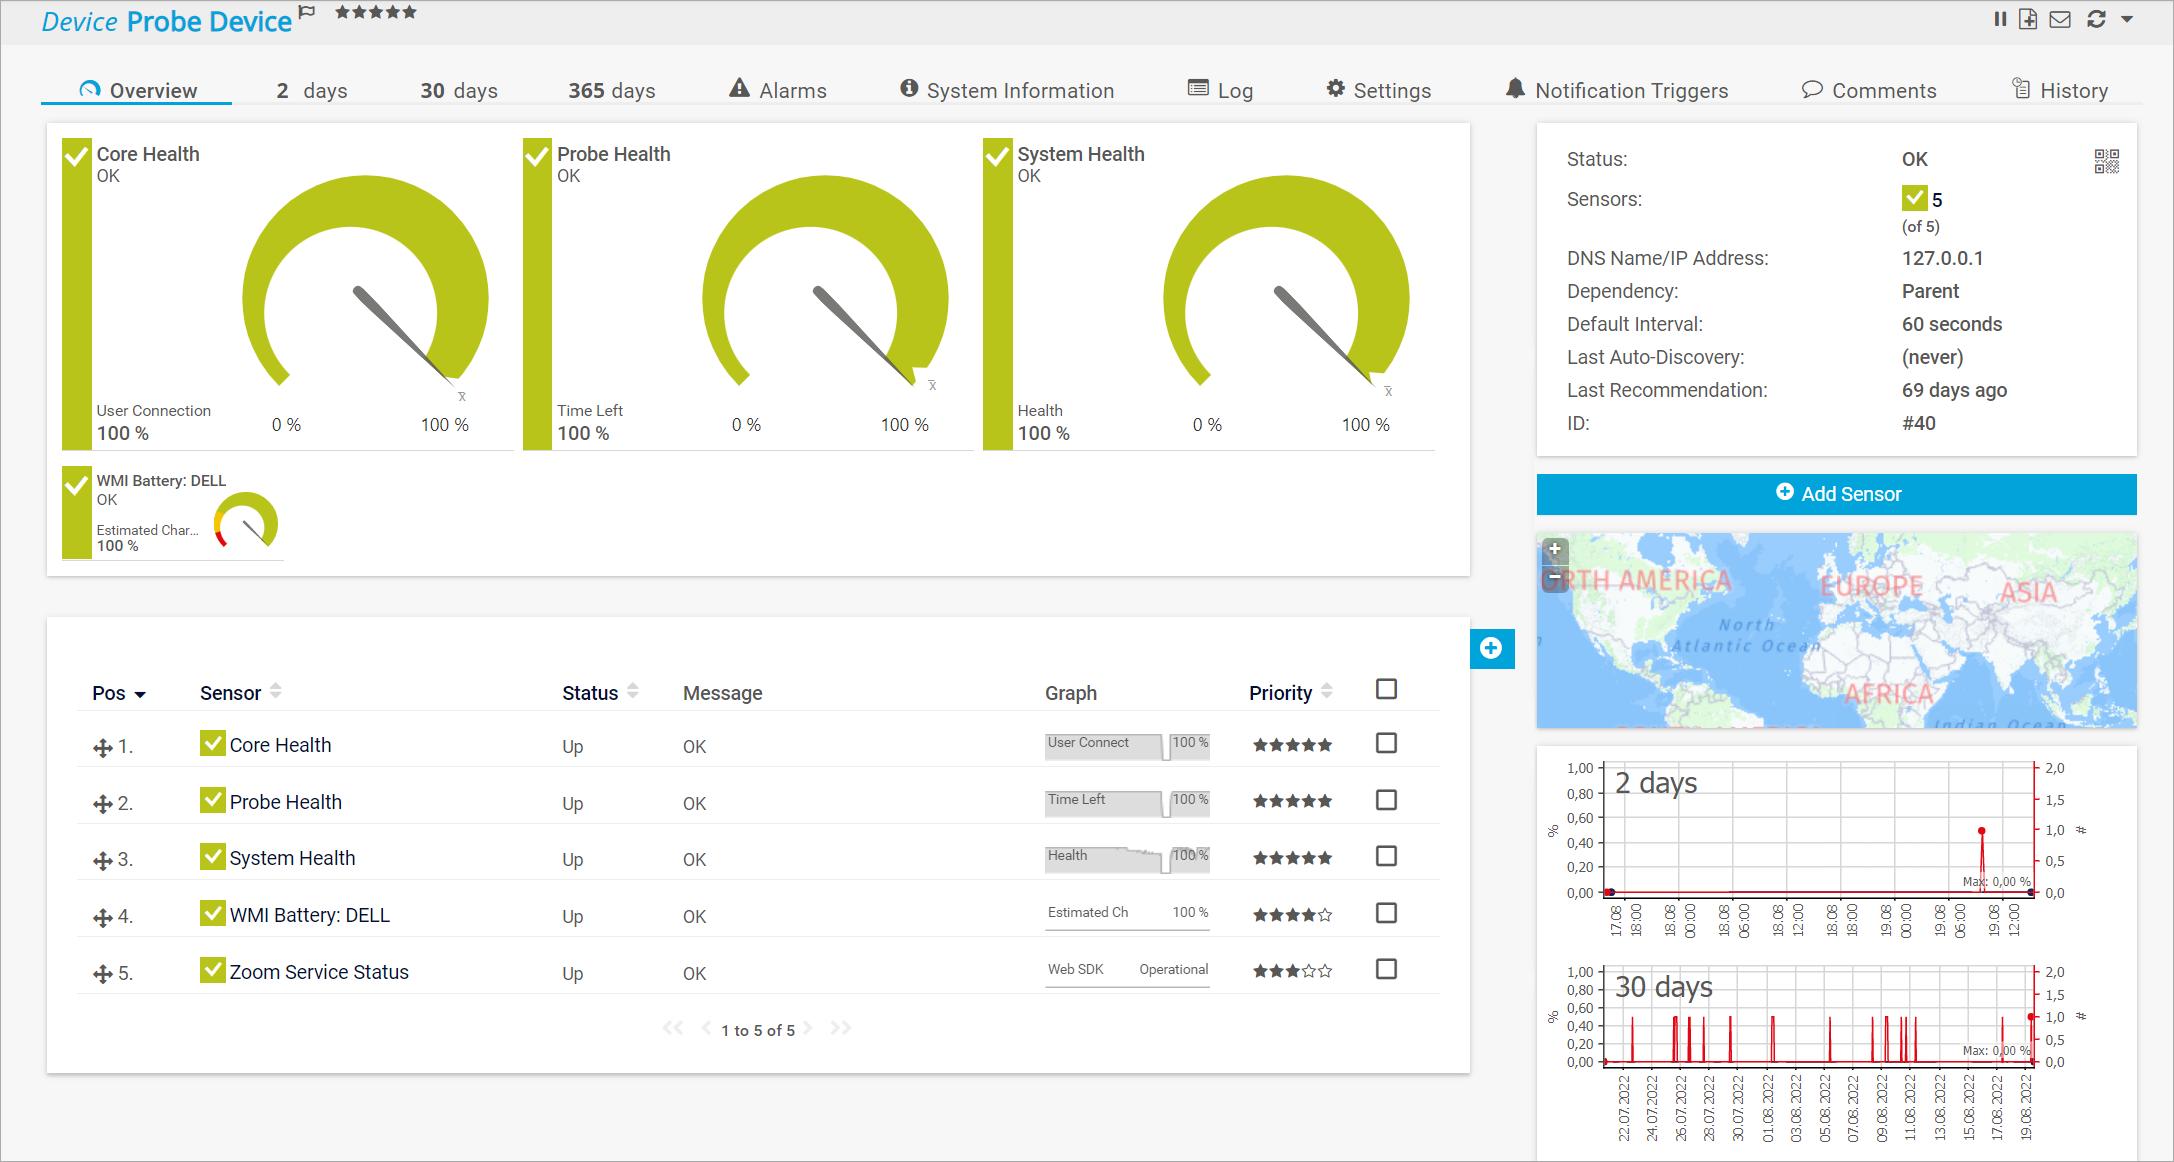Click the Core Health green status icon in table

(x=212, y=743)
